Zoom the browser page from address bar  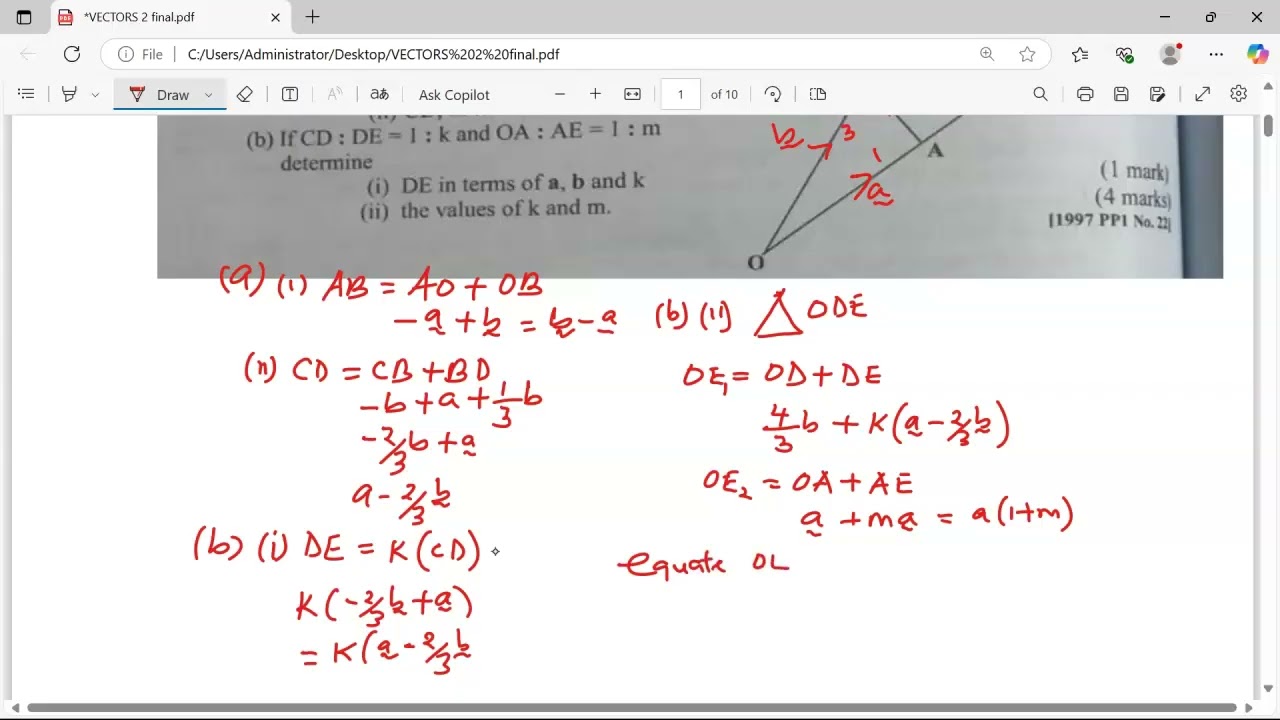point(987,54)
